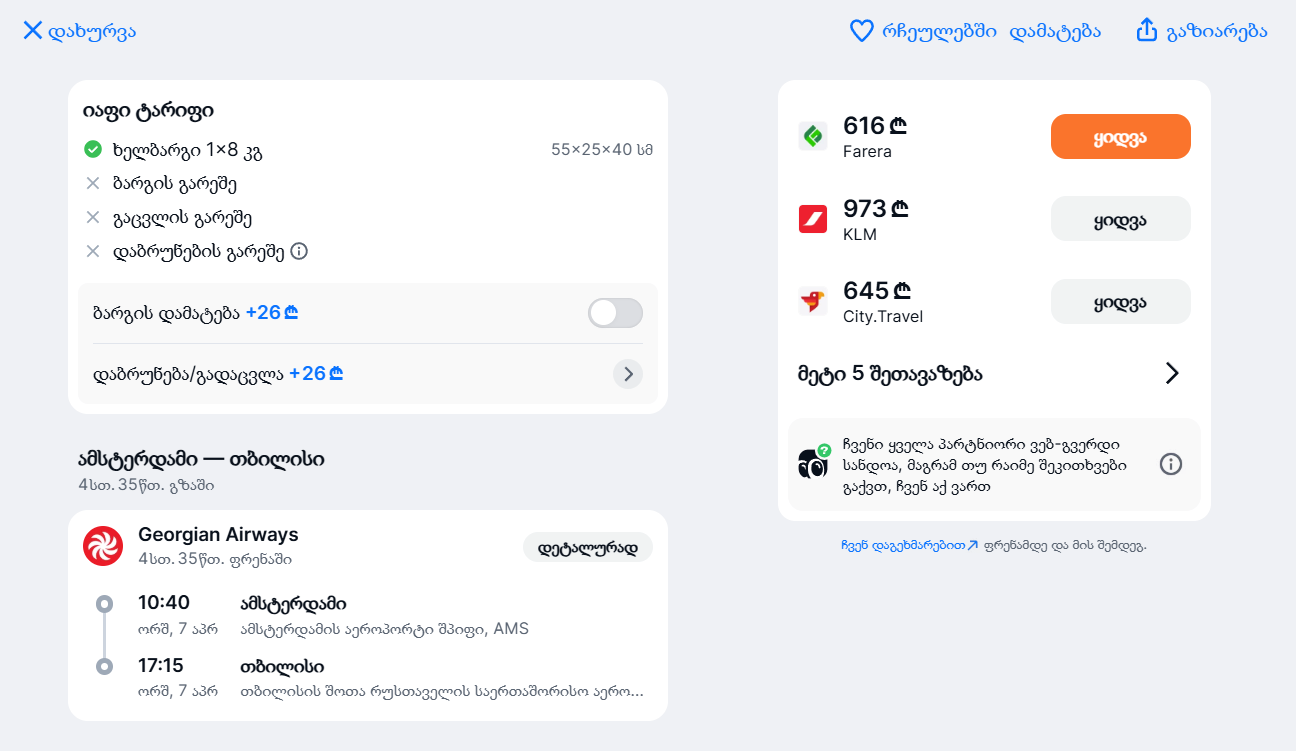Click the share icon at top right
The image size is (1296, 751).
click(1146, 31)
